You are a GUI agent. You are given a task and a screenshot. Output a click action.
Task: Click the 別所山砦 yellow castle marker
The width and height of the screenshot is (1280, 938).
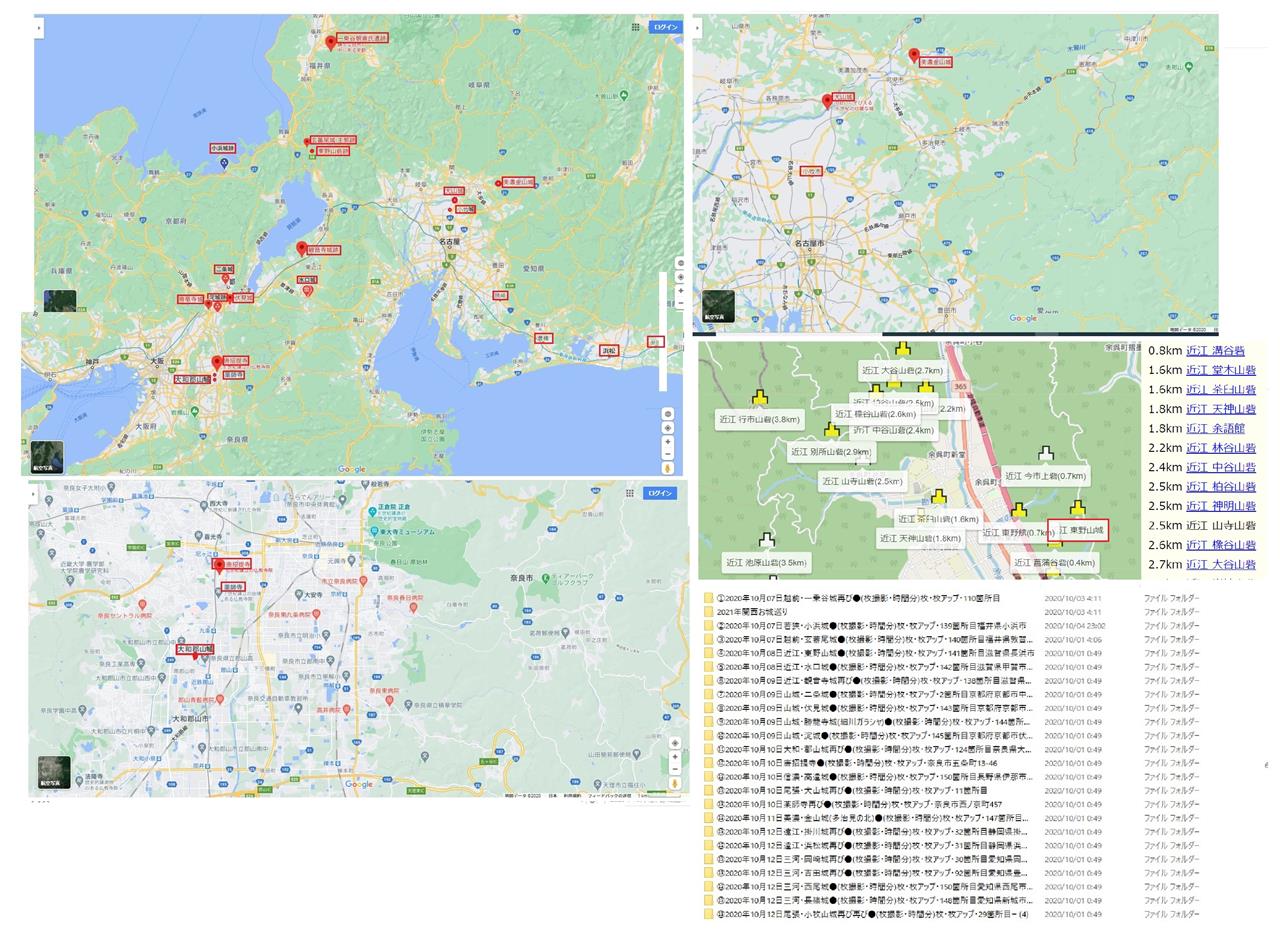pyautogui.click(x=831, y=430)
